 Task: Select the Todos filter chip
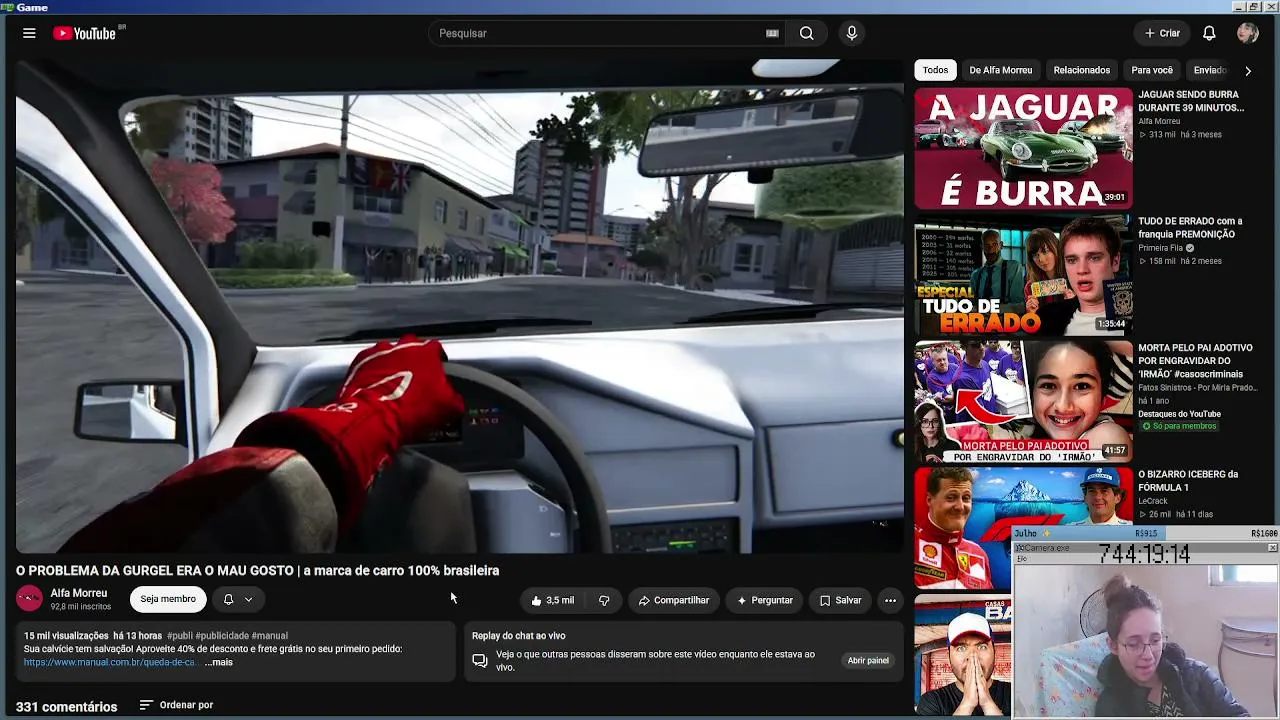click(x=935, y=70)
